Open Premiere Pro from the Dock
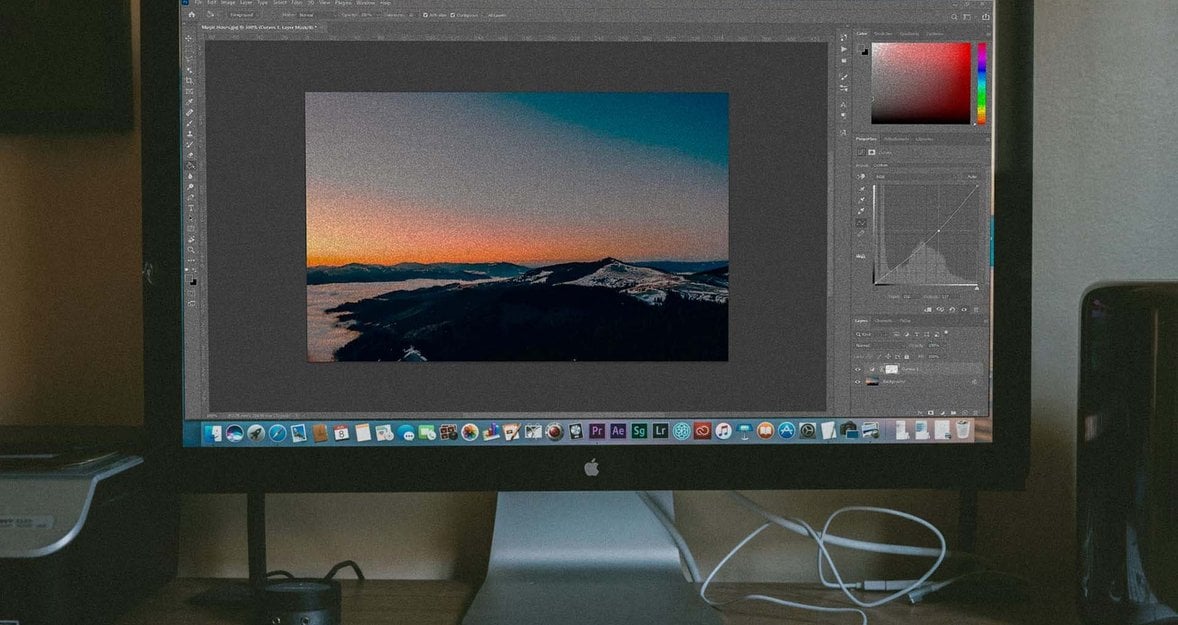1178x625 pixels. (597, 431)
